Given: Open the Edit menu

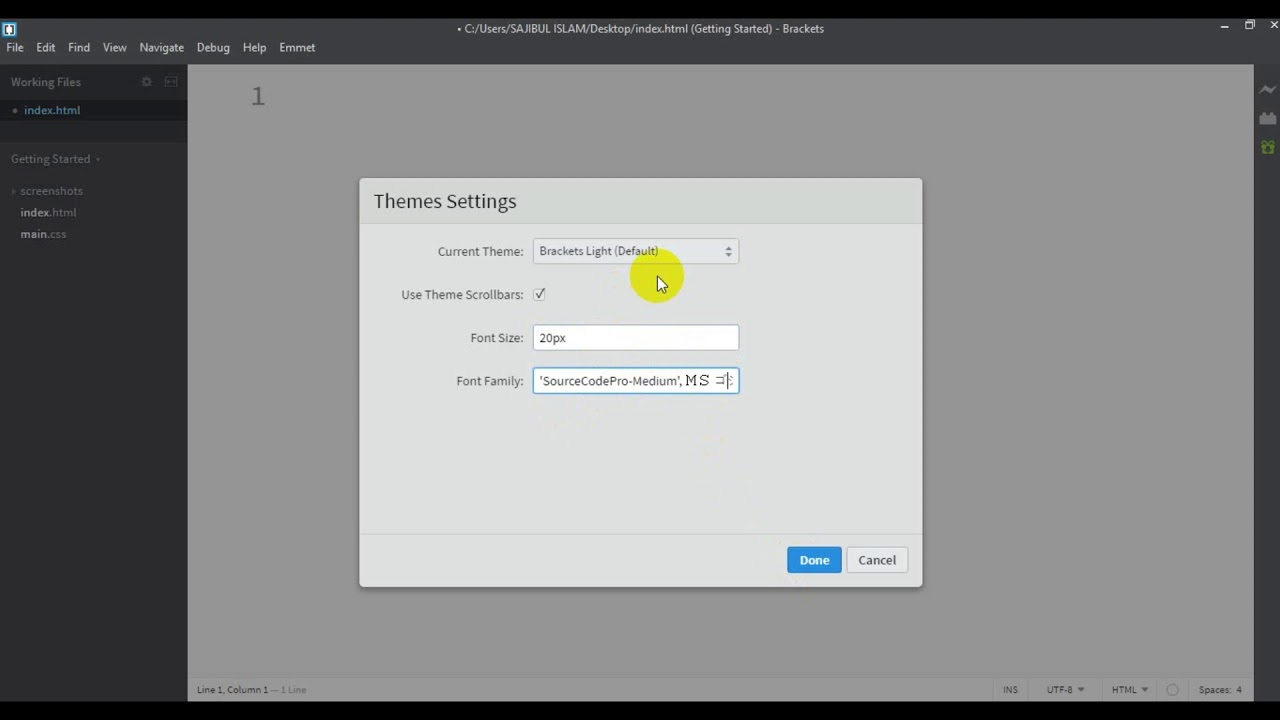Looking at the screenshot, I should (x=46, y=47).
